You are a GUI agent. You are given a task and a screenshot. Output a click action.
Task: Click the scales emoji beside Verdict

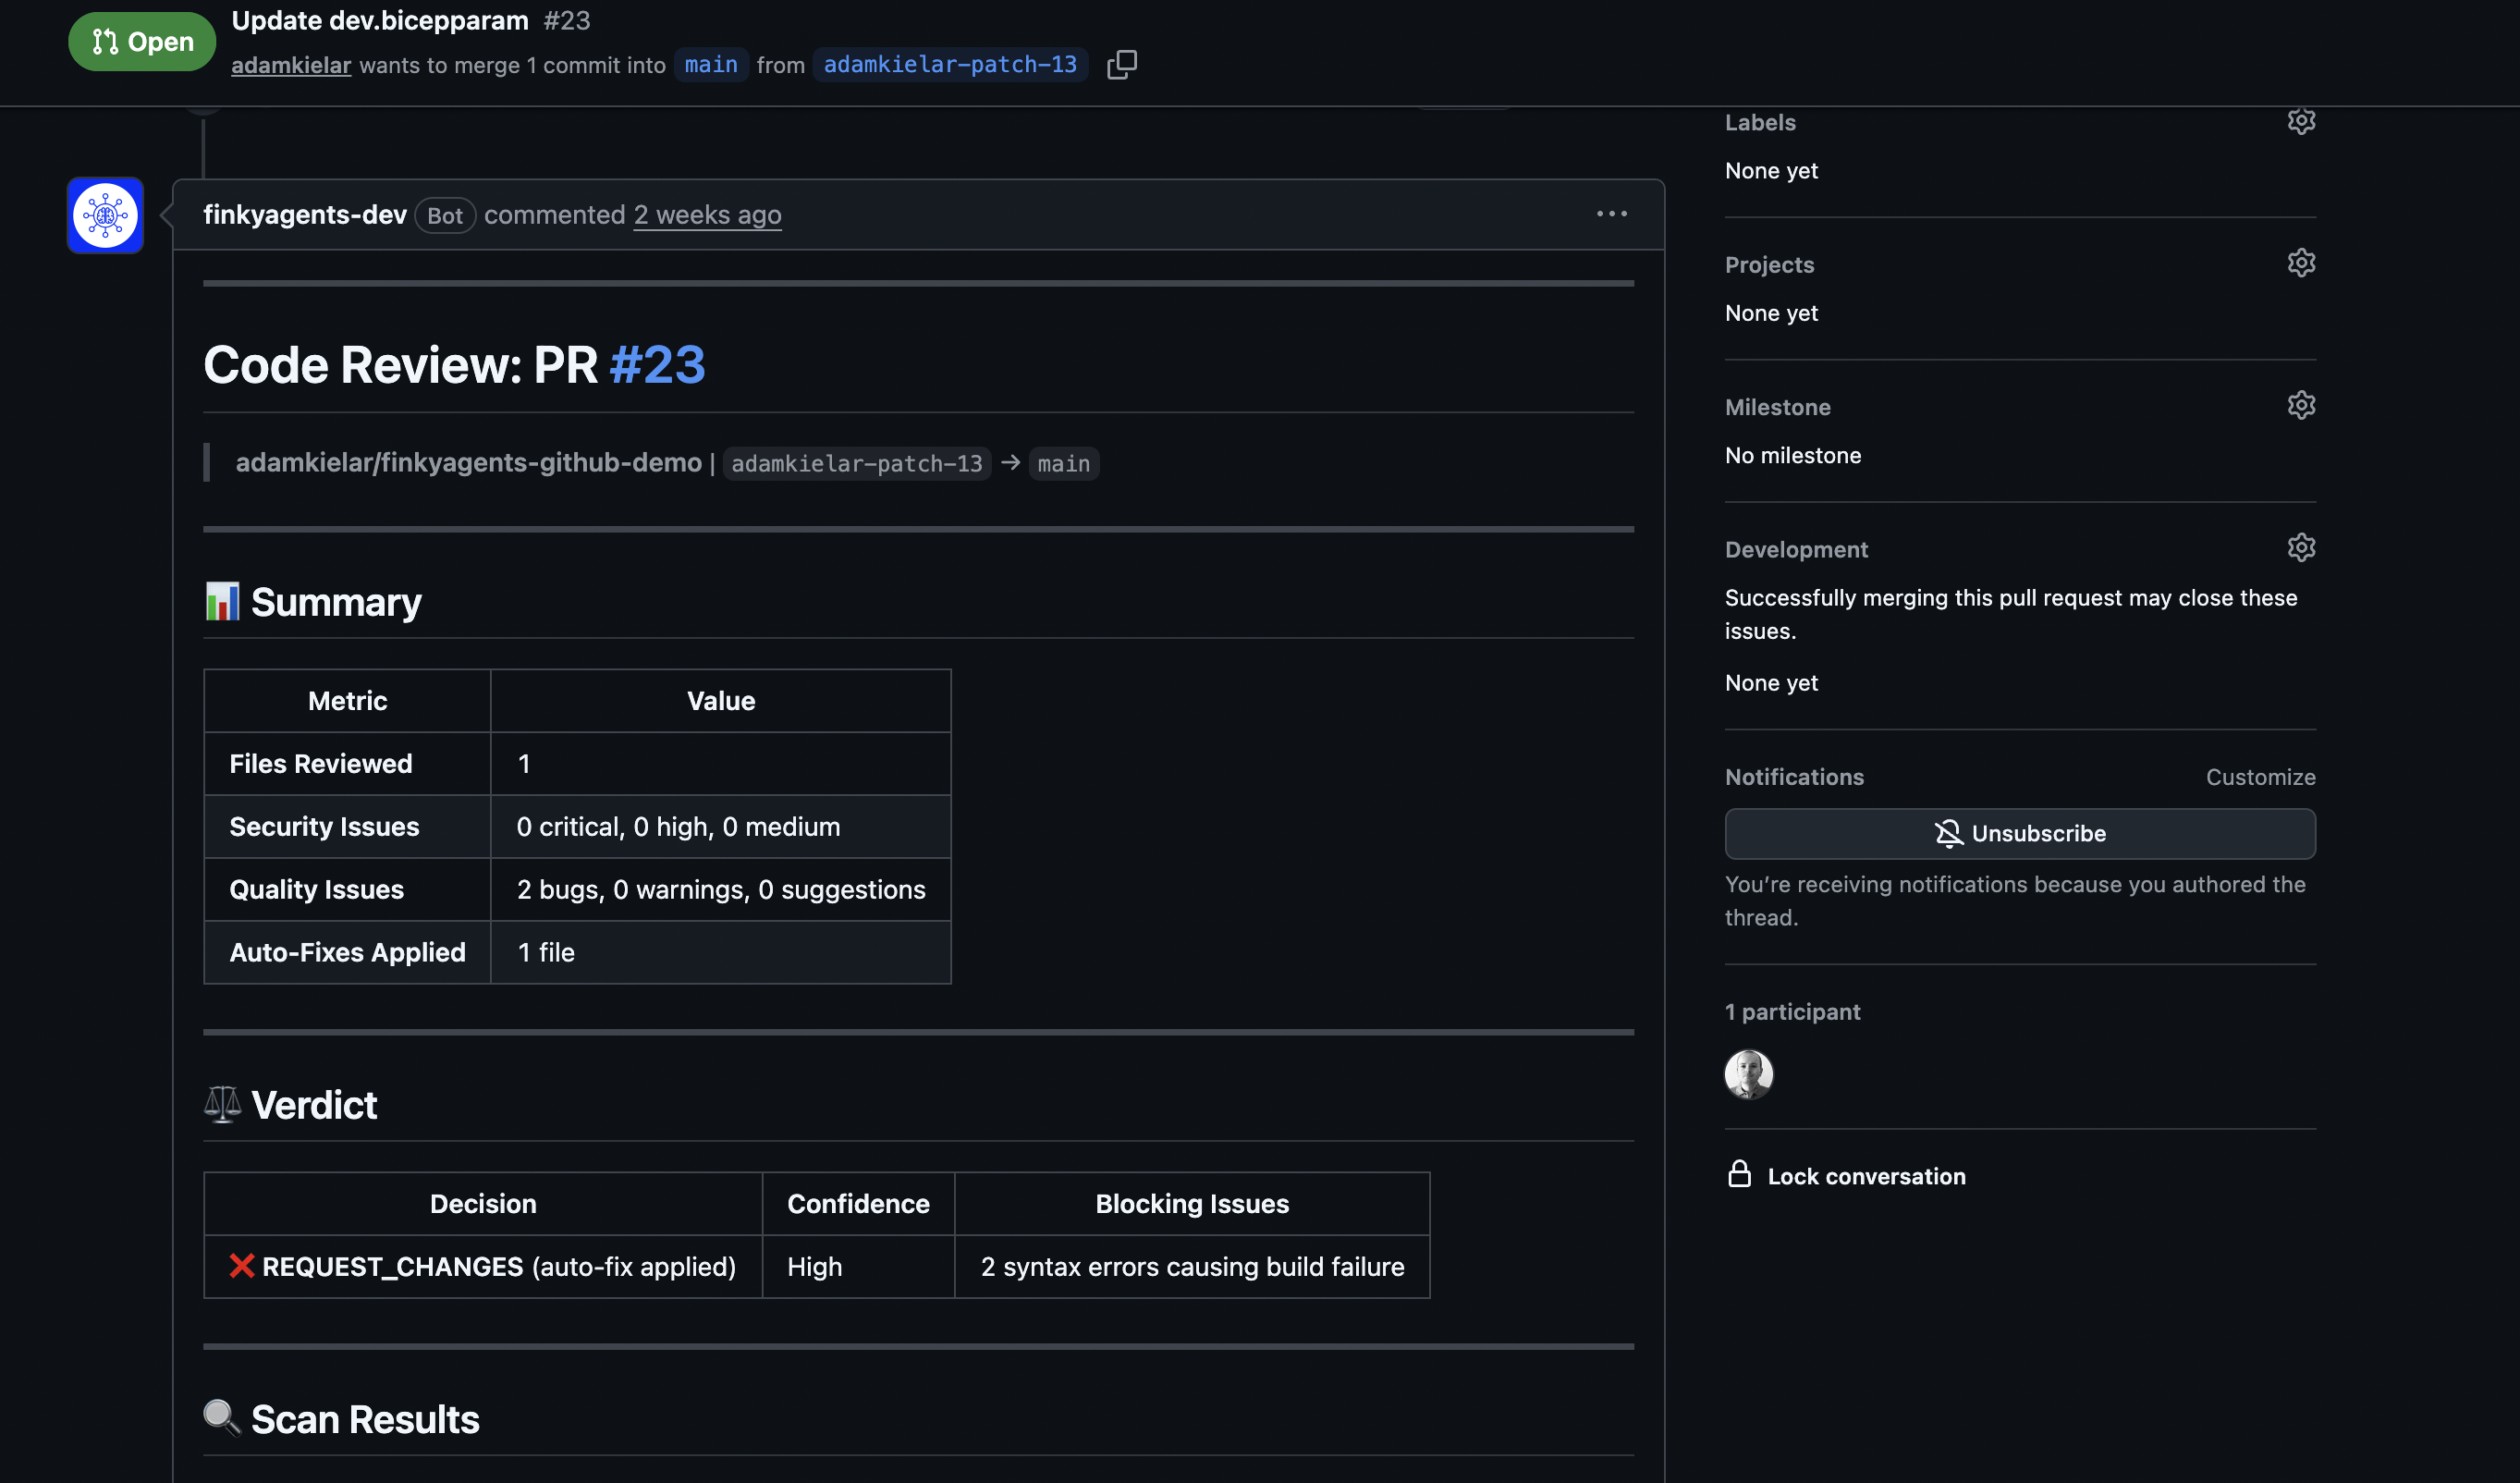click(222, 1104)
